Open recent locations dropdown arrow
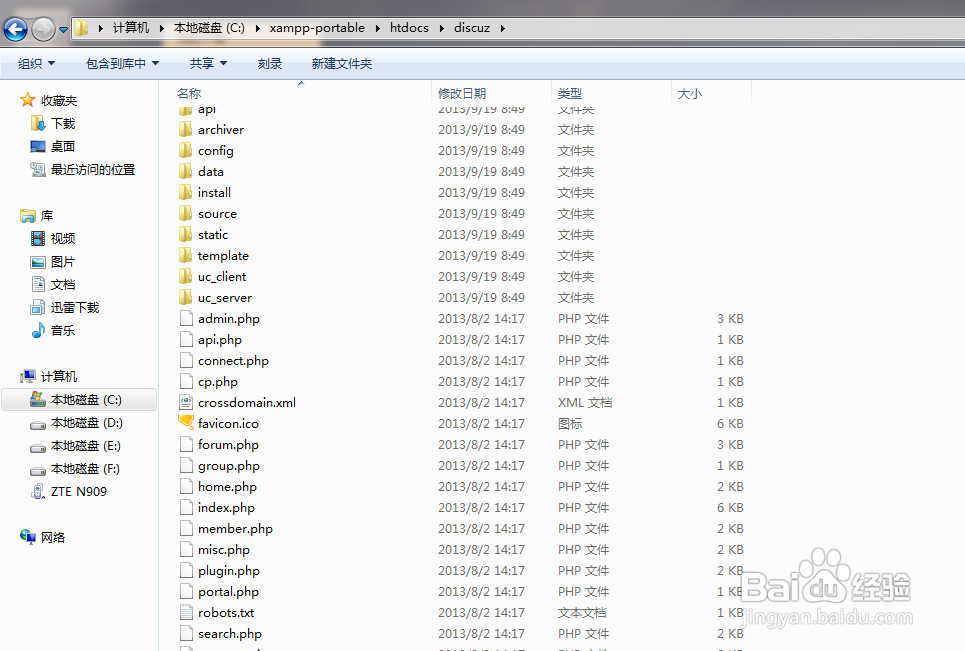 63,30
